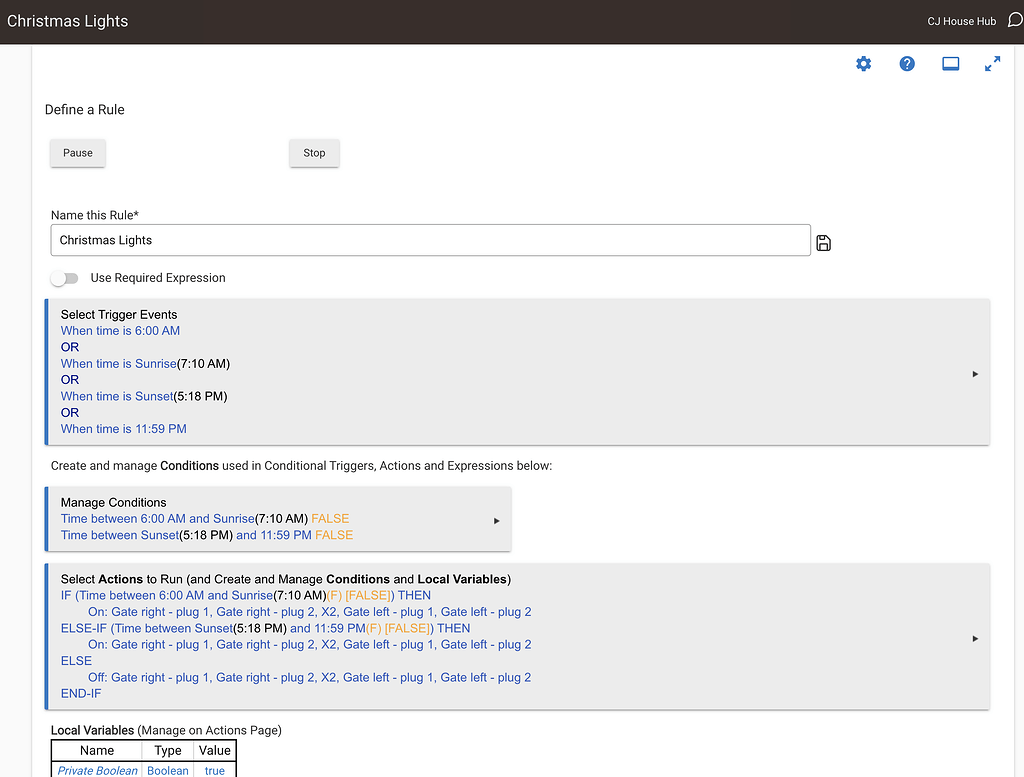Save the rule name with disk icon

tap(824, 242)
